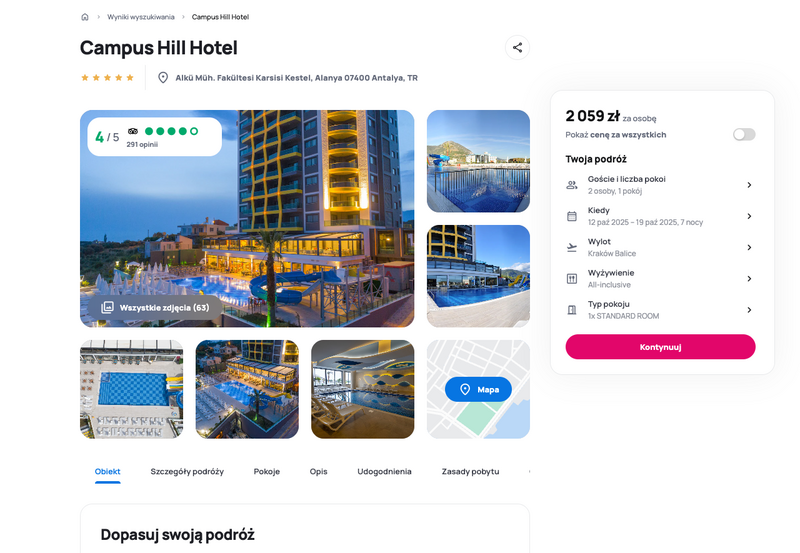
Task: Switch to the Szczegóły podróży tab
Action: pyautogui.click(x=187, y=471)
